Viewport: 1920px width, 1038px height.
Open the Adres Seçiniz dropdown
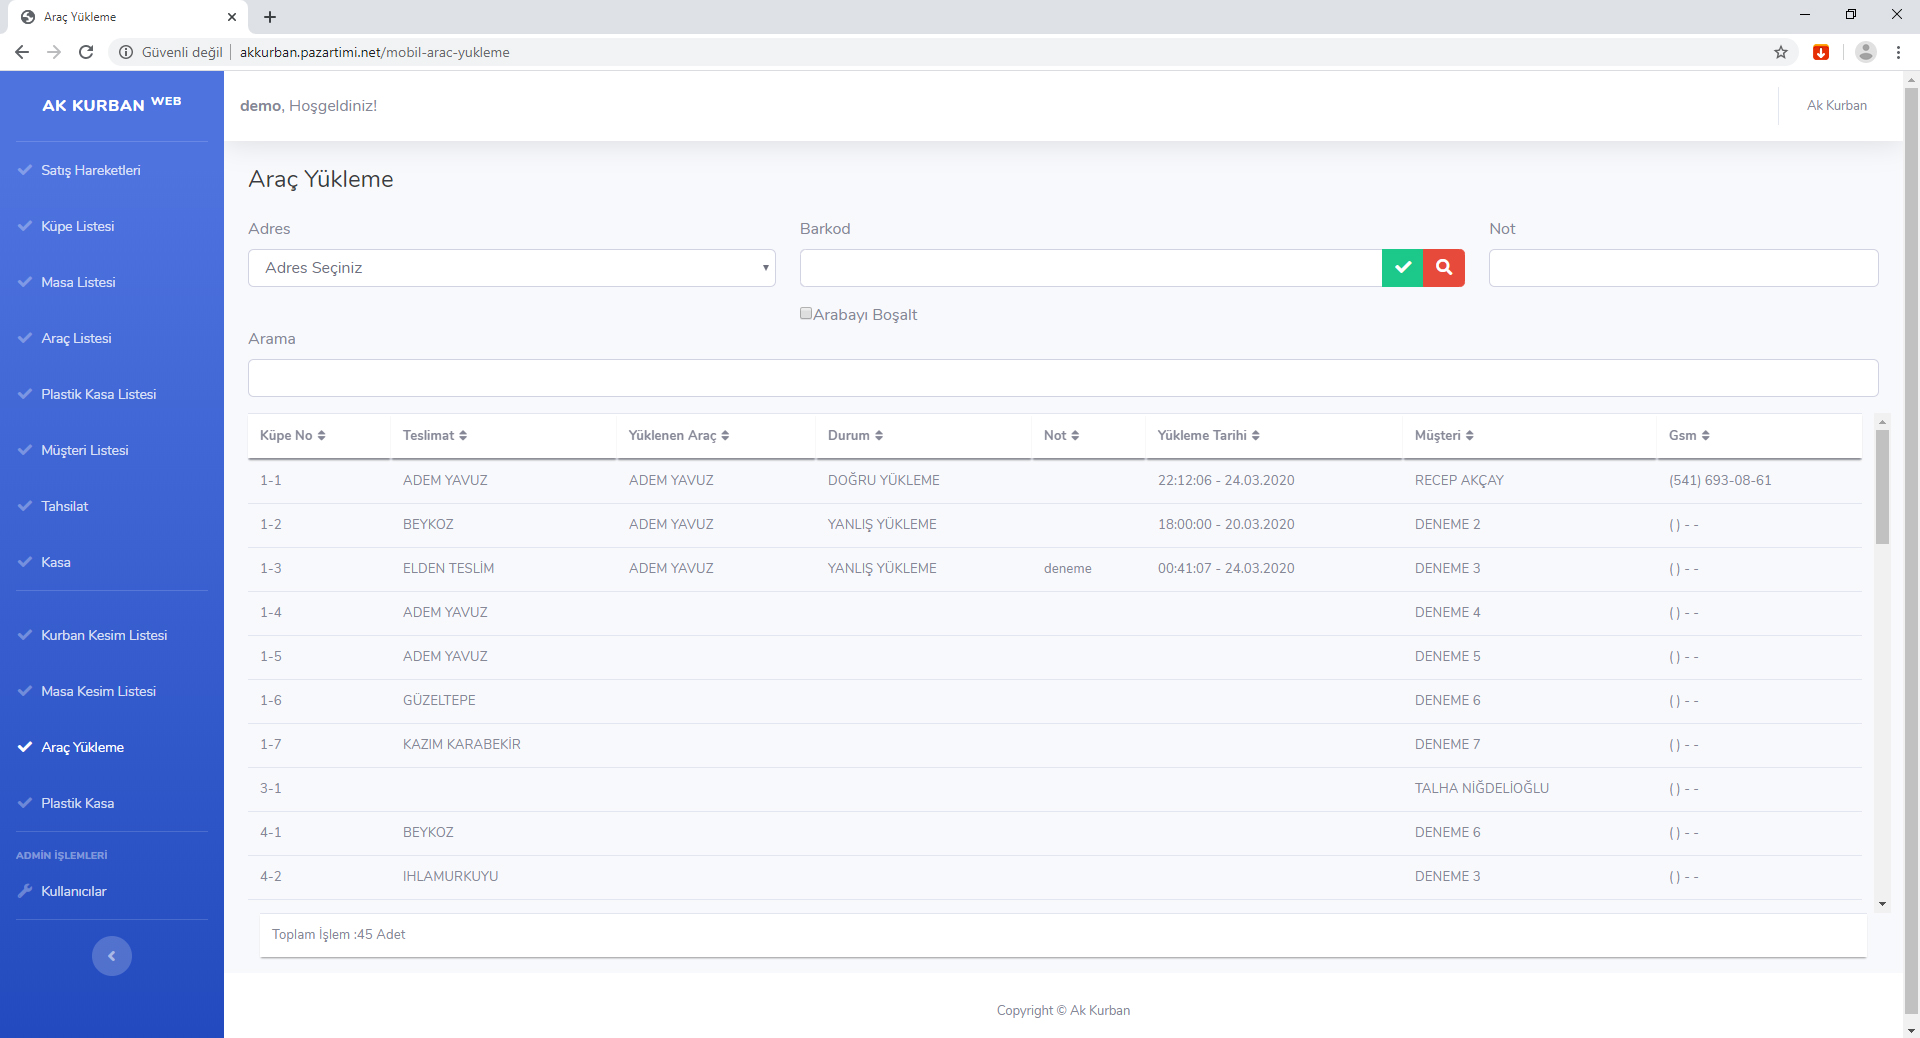[511, 268]
